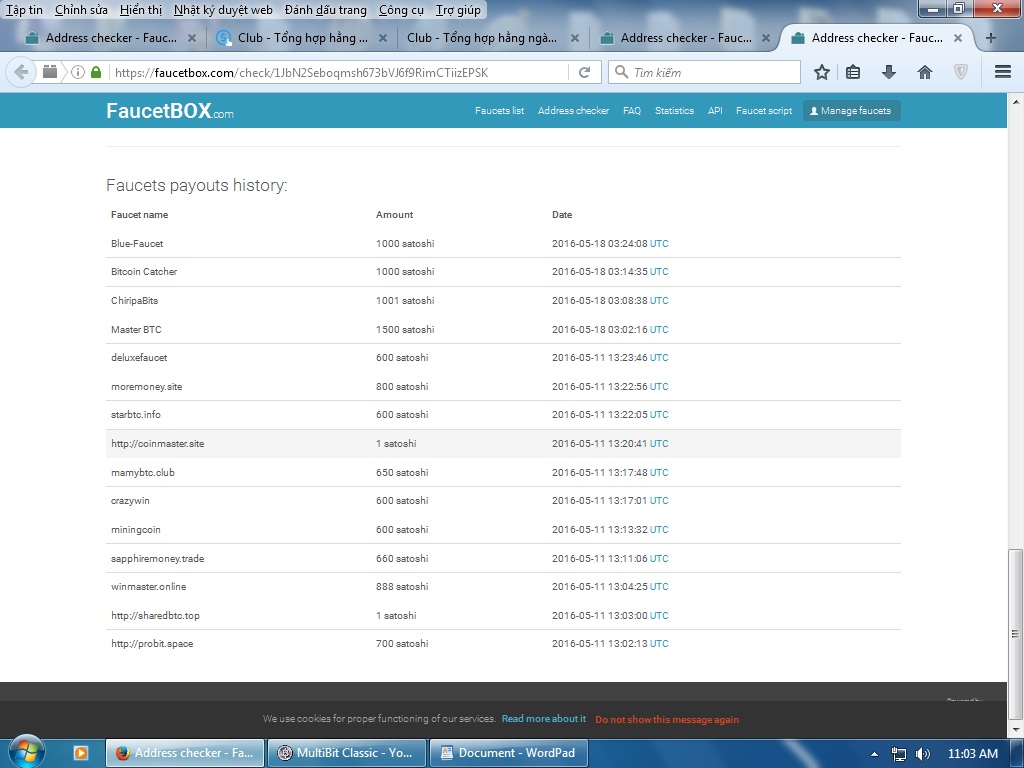Click the sapphiremoney.trade faucet name

coord(157,559)
